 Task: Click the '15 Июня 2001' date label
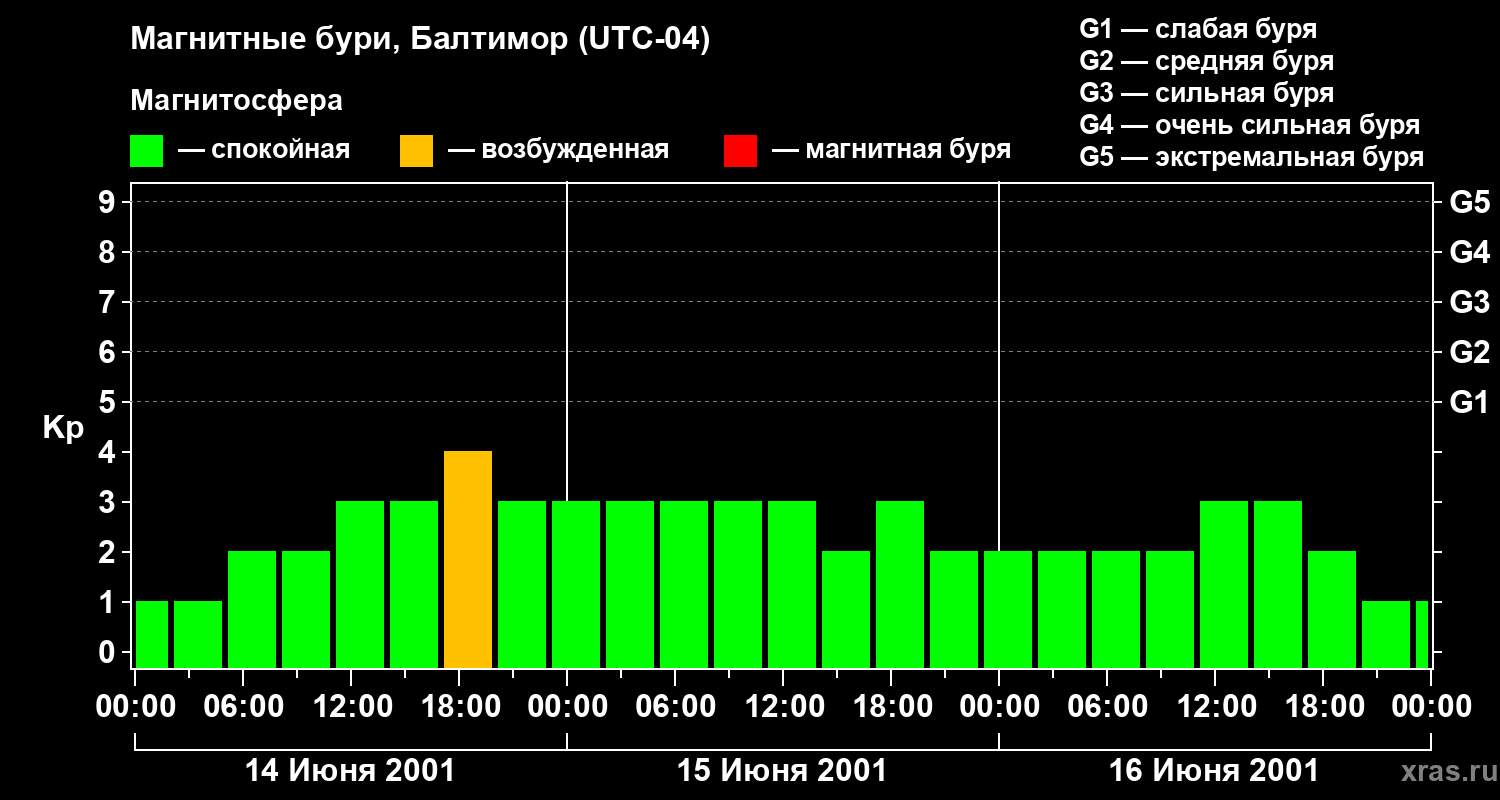coord(782,771)
